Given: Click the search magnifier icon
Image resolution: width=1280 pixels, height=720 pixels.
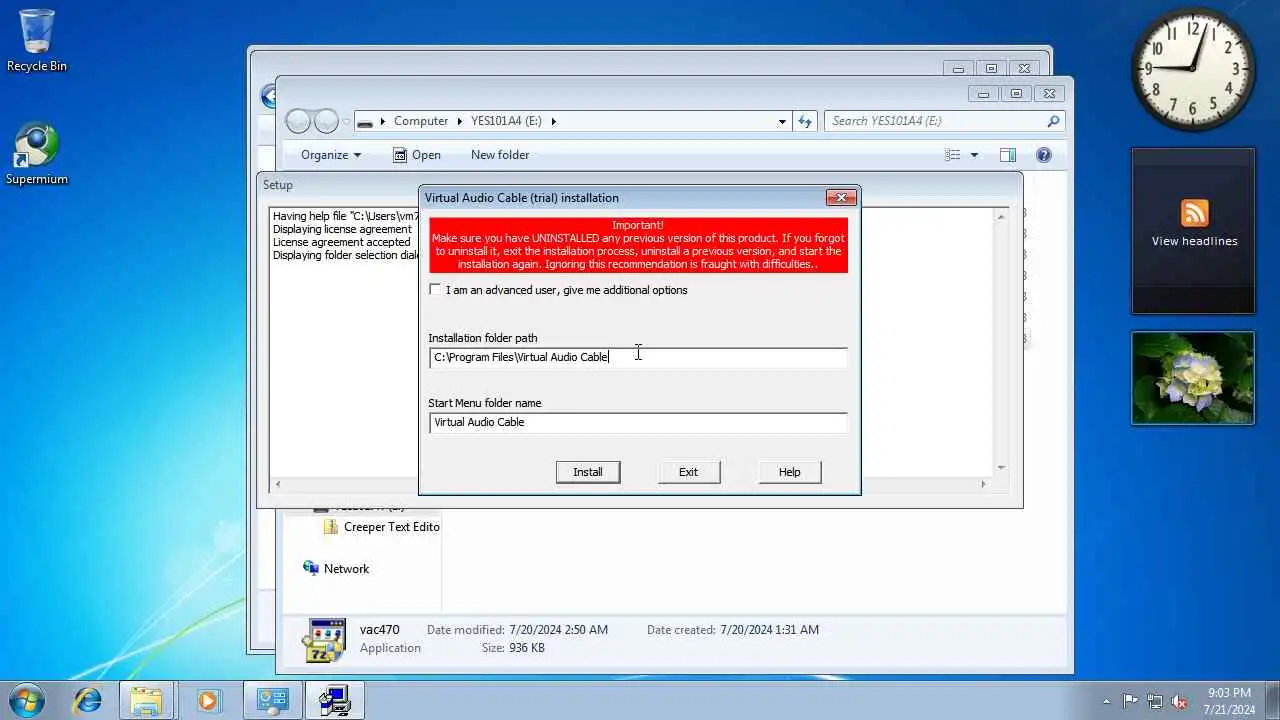Looking at the screenshot, I should [x=1053, y=121].
